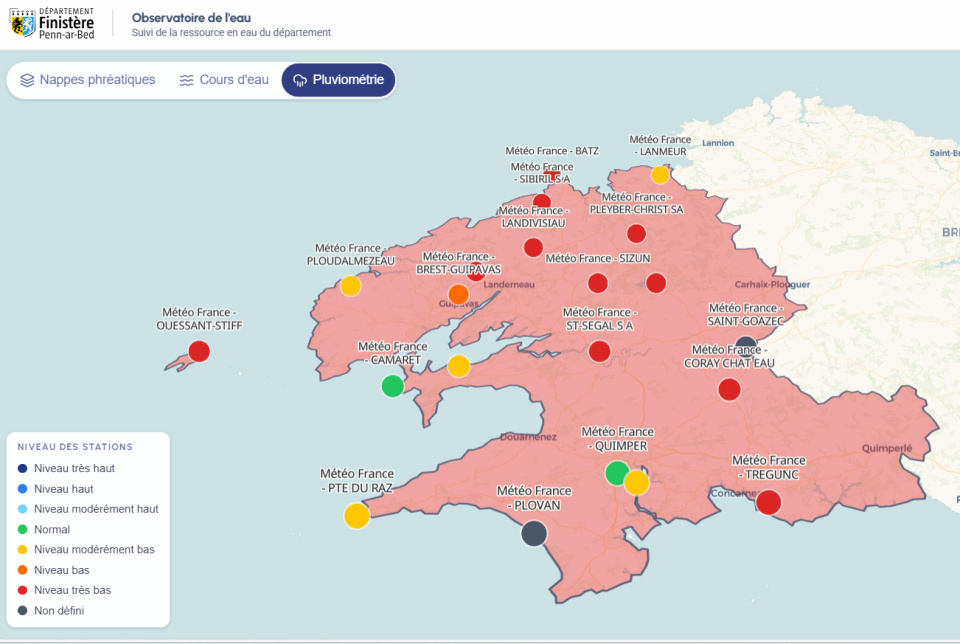Click the Finistère department logo
This screenshot has height=644, width=960.
click(53, 24)
